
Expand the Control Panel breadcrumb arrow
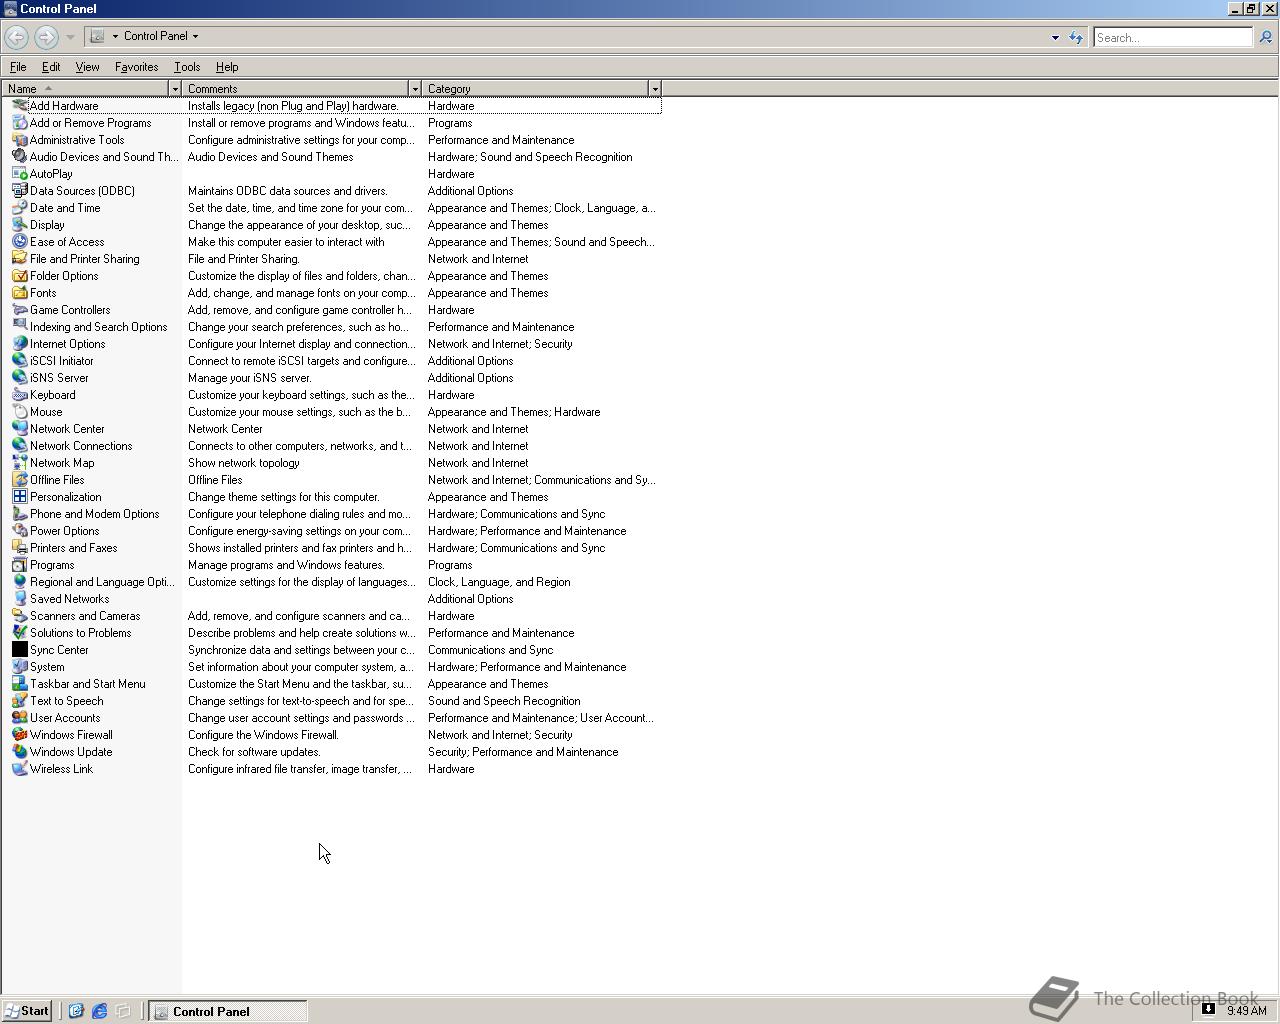pos(195,36)
